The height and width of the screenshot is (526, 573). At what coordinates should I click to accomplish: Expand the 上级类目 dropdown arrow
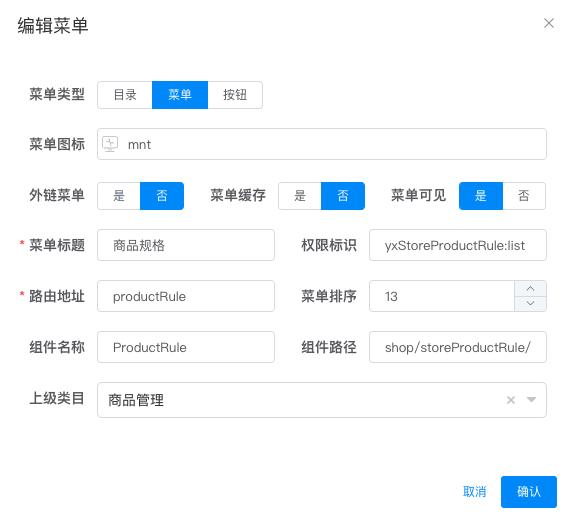[x=531, y=399]
